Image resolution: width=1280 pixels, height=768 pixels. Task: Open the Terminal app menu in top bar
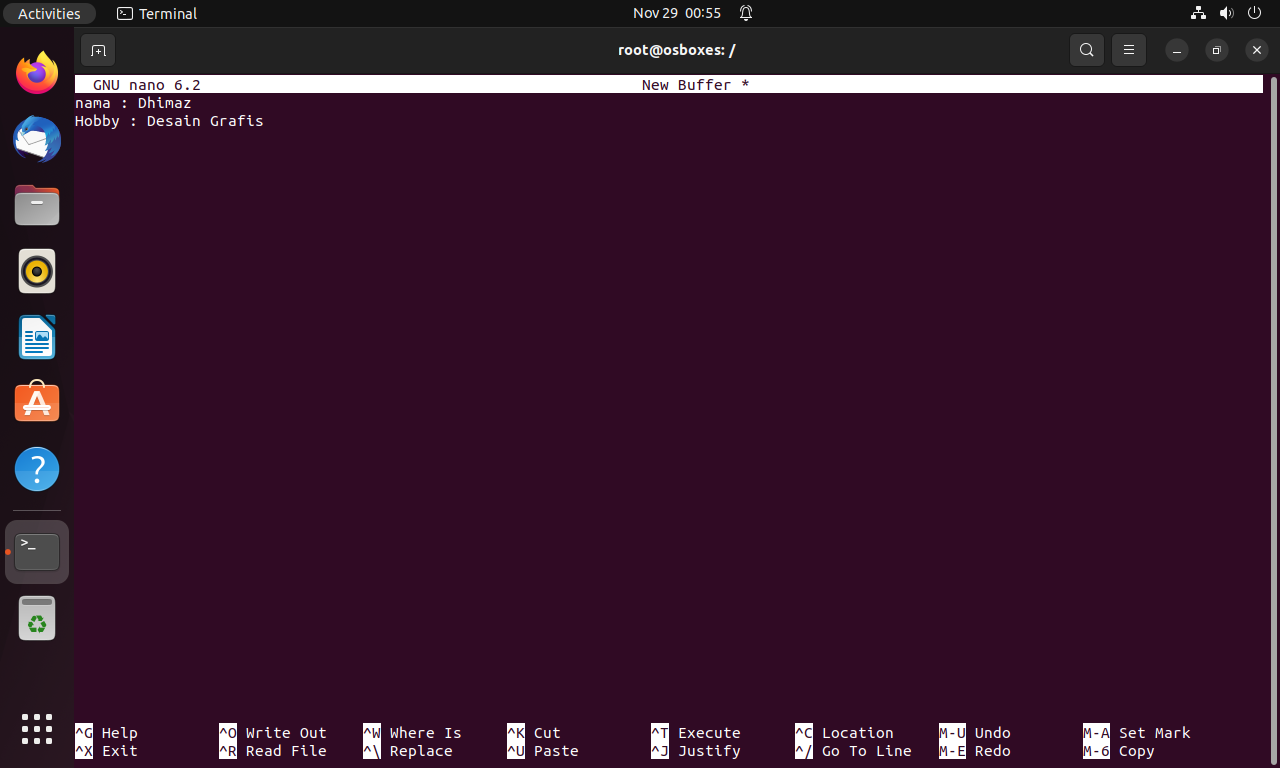[157, 13]
